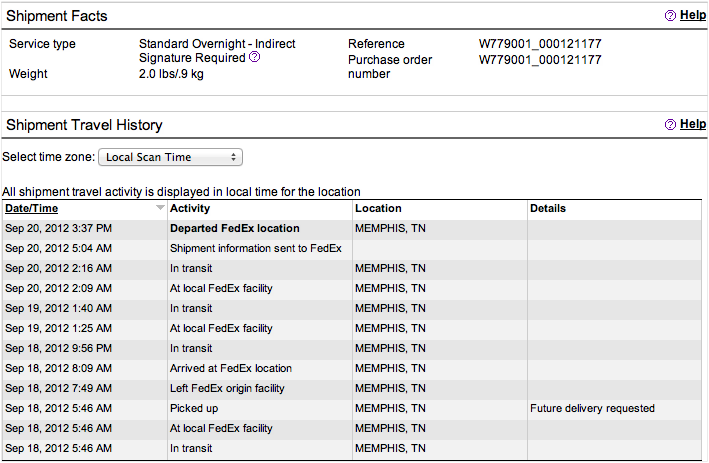Screen dimensions: 709x463
Task: Open the Help link beside Shipment Travel History
Action: click(x=693, y=125)
